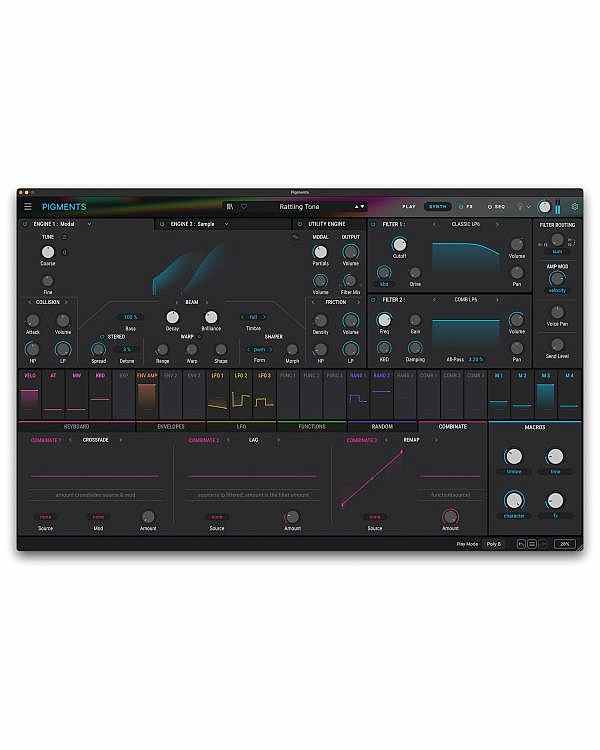
Task: Open the edit history list icon
Action: click(532, 544)
